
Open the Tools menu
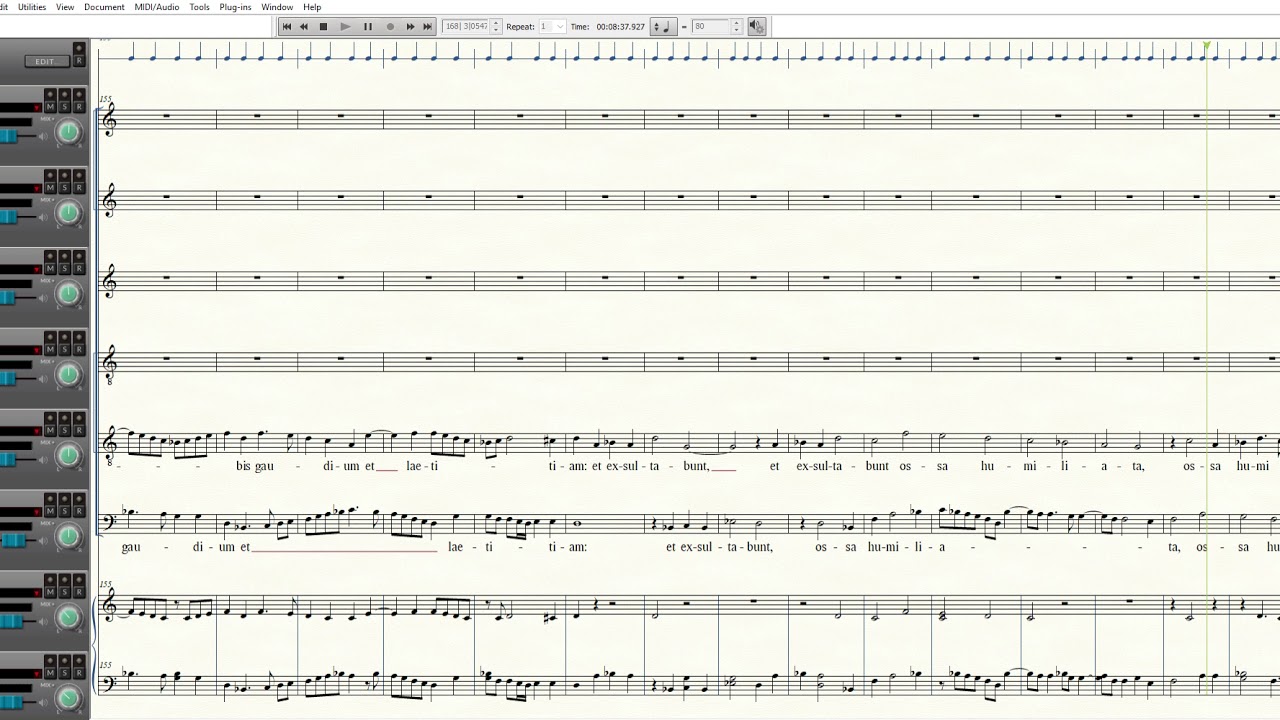coord(200,7)
